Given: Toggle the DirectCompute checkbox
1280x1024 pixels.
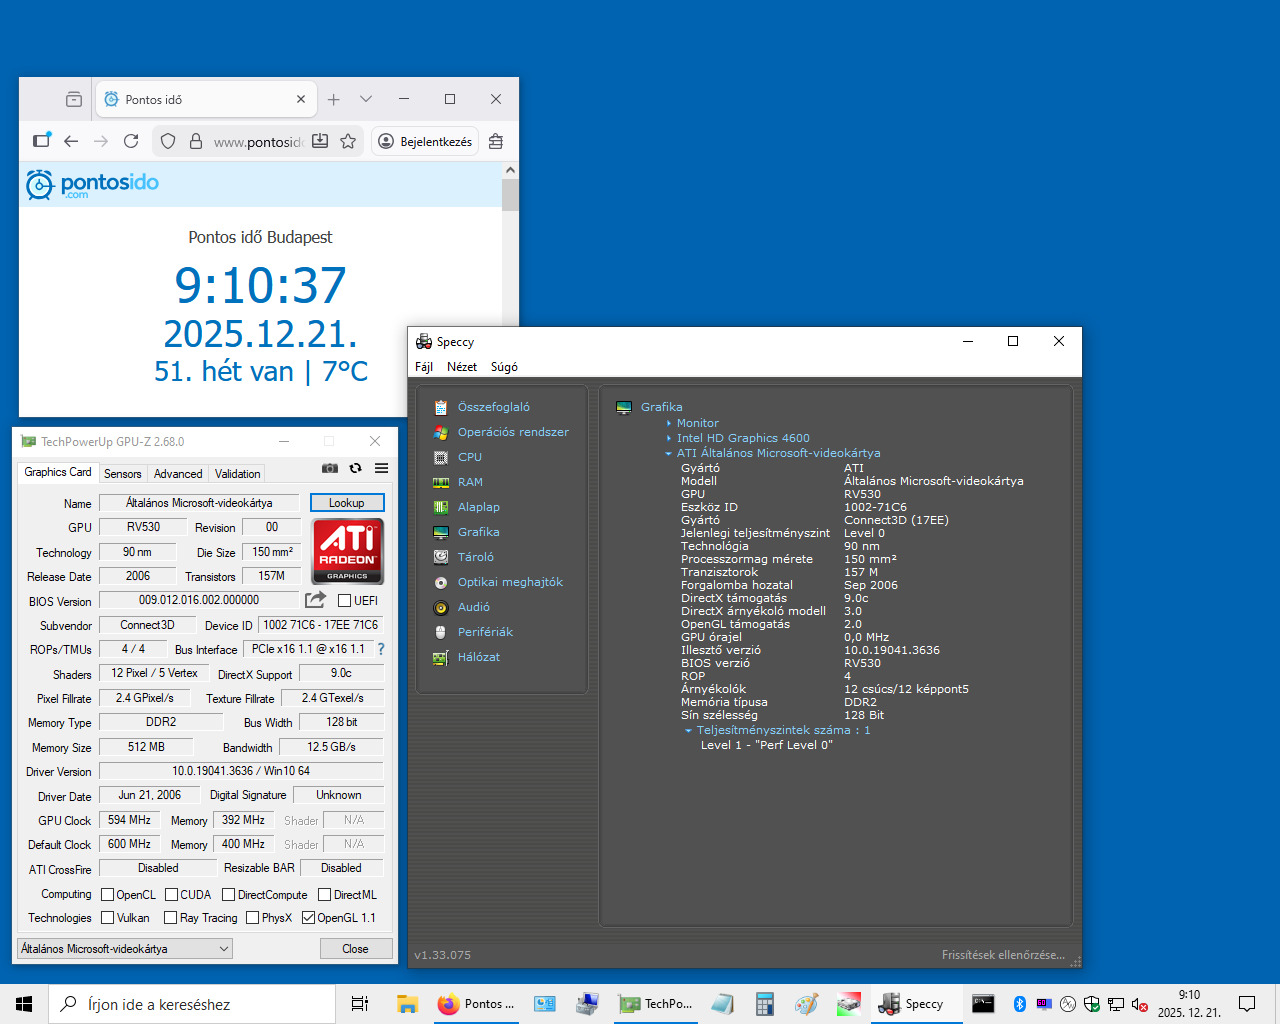Looking at the screenshot, I should (229, 895).
